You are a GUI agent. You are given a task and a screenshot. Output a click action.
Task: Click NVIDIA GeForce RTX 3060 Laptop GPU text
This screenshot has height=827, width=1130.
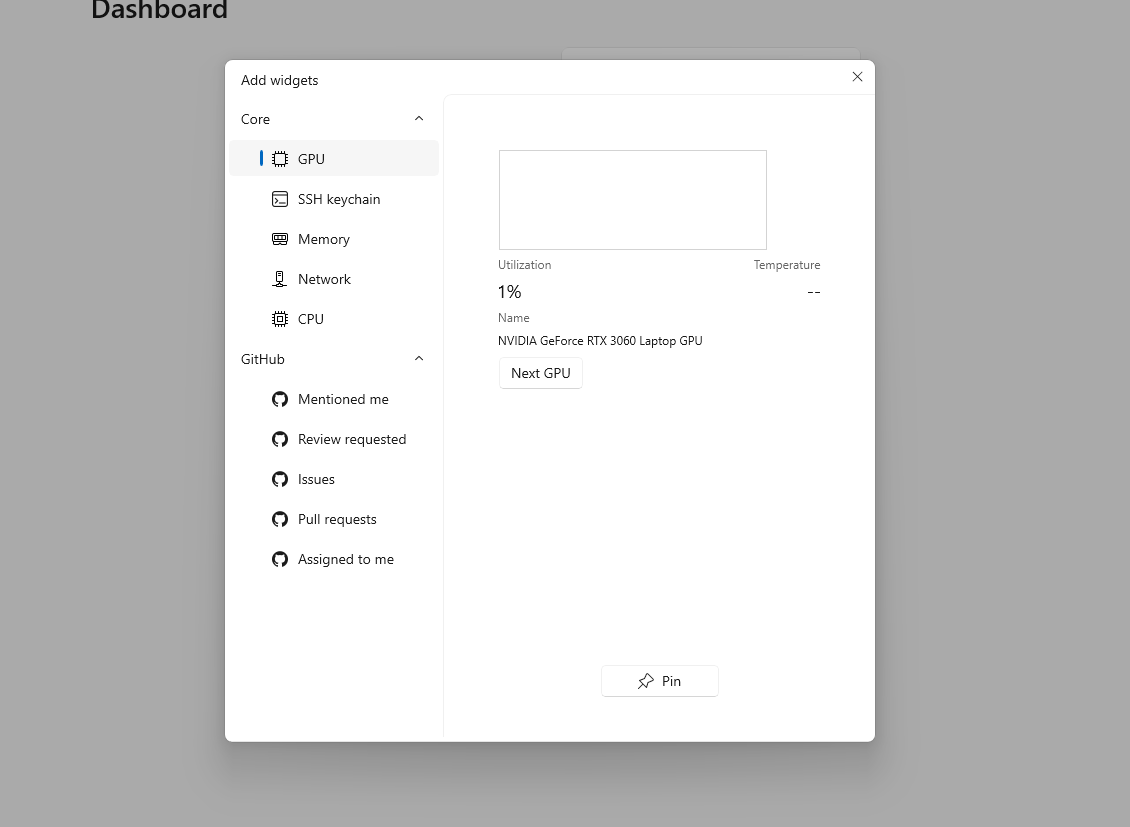600,341
